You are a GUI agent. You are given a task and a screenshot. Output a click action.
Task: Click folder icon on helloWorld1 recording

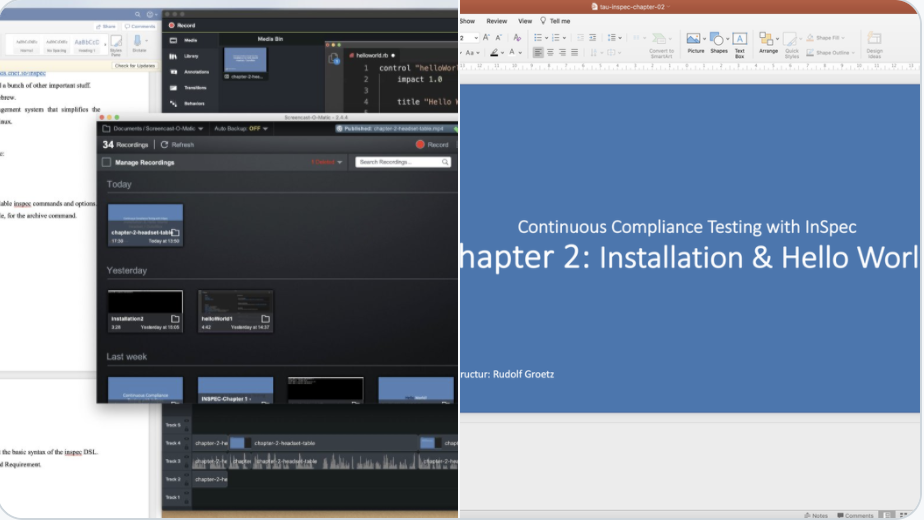point(265,318)
